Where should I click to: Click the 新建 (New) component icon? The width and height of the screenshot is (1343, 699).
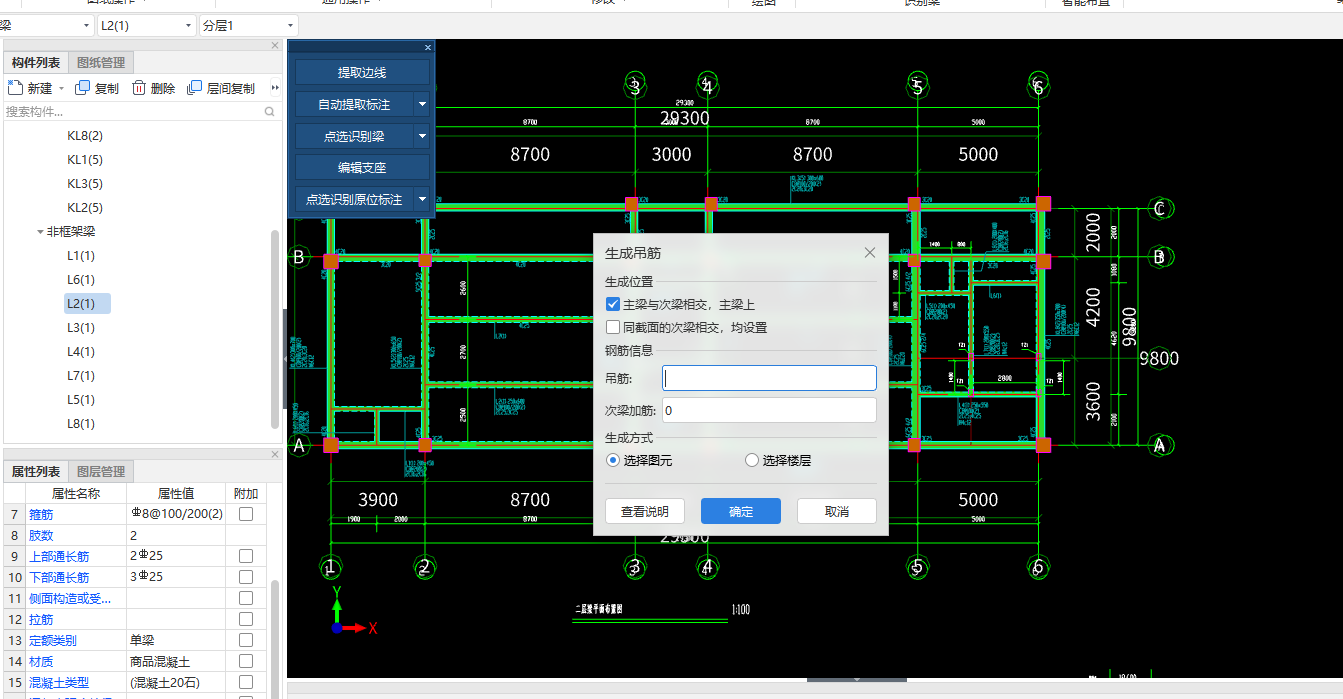(x=15, y=88)
